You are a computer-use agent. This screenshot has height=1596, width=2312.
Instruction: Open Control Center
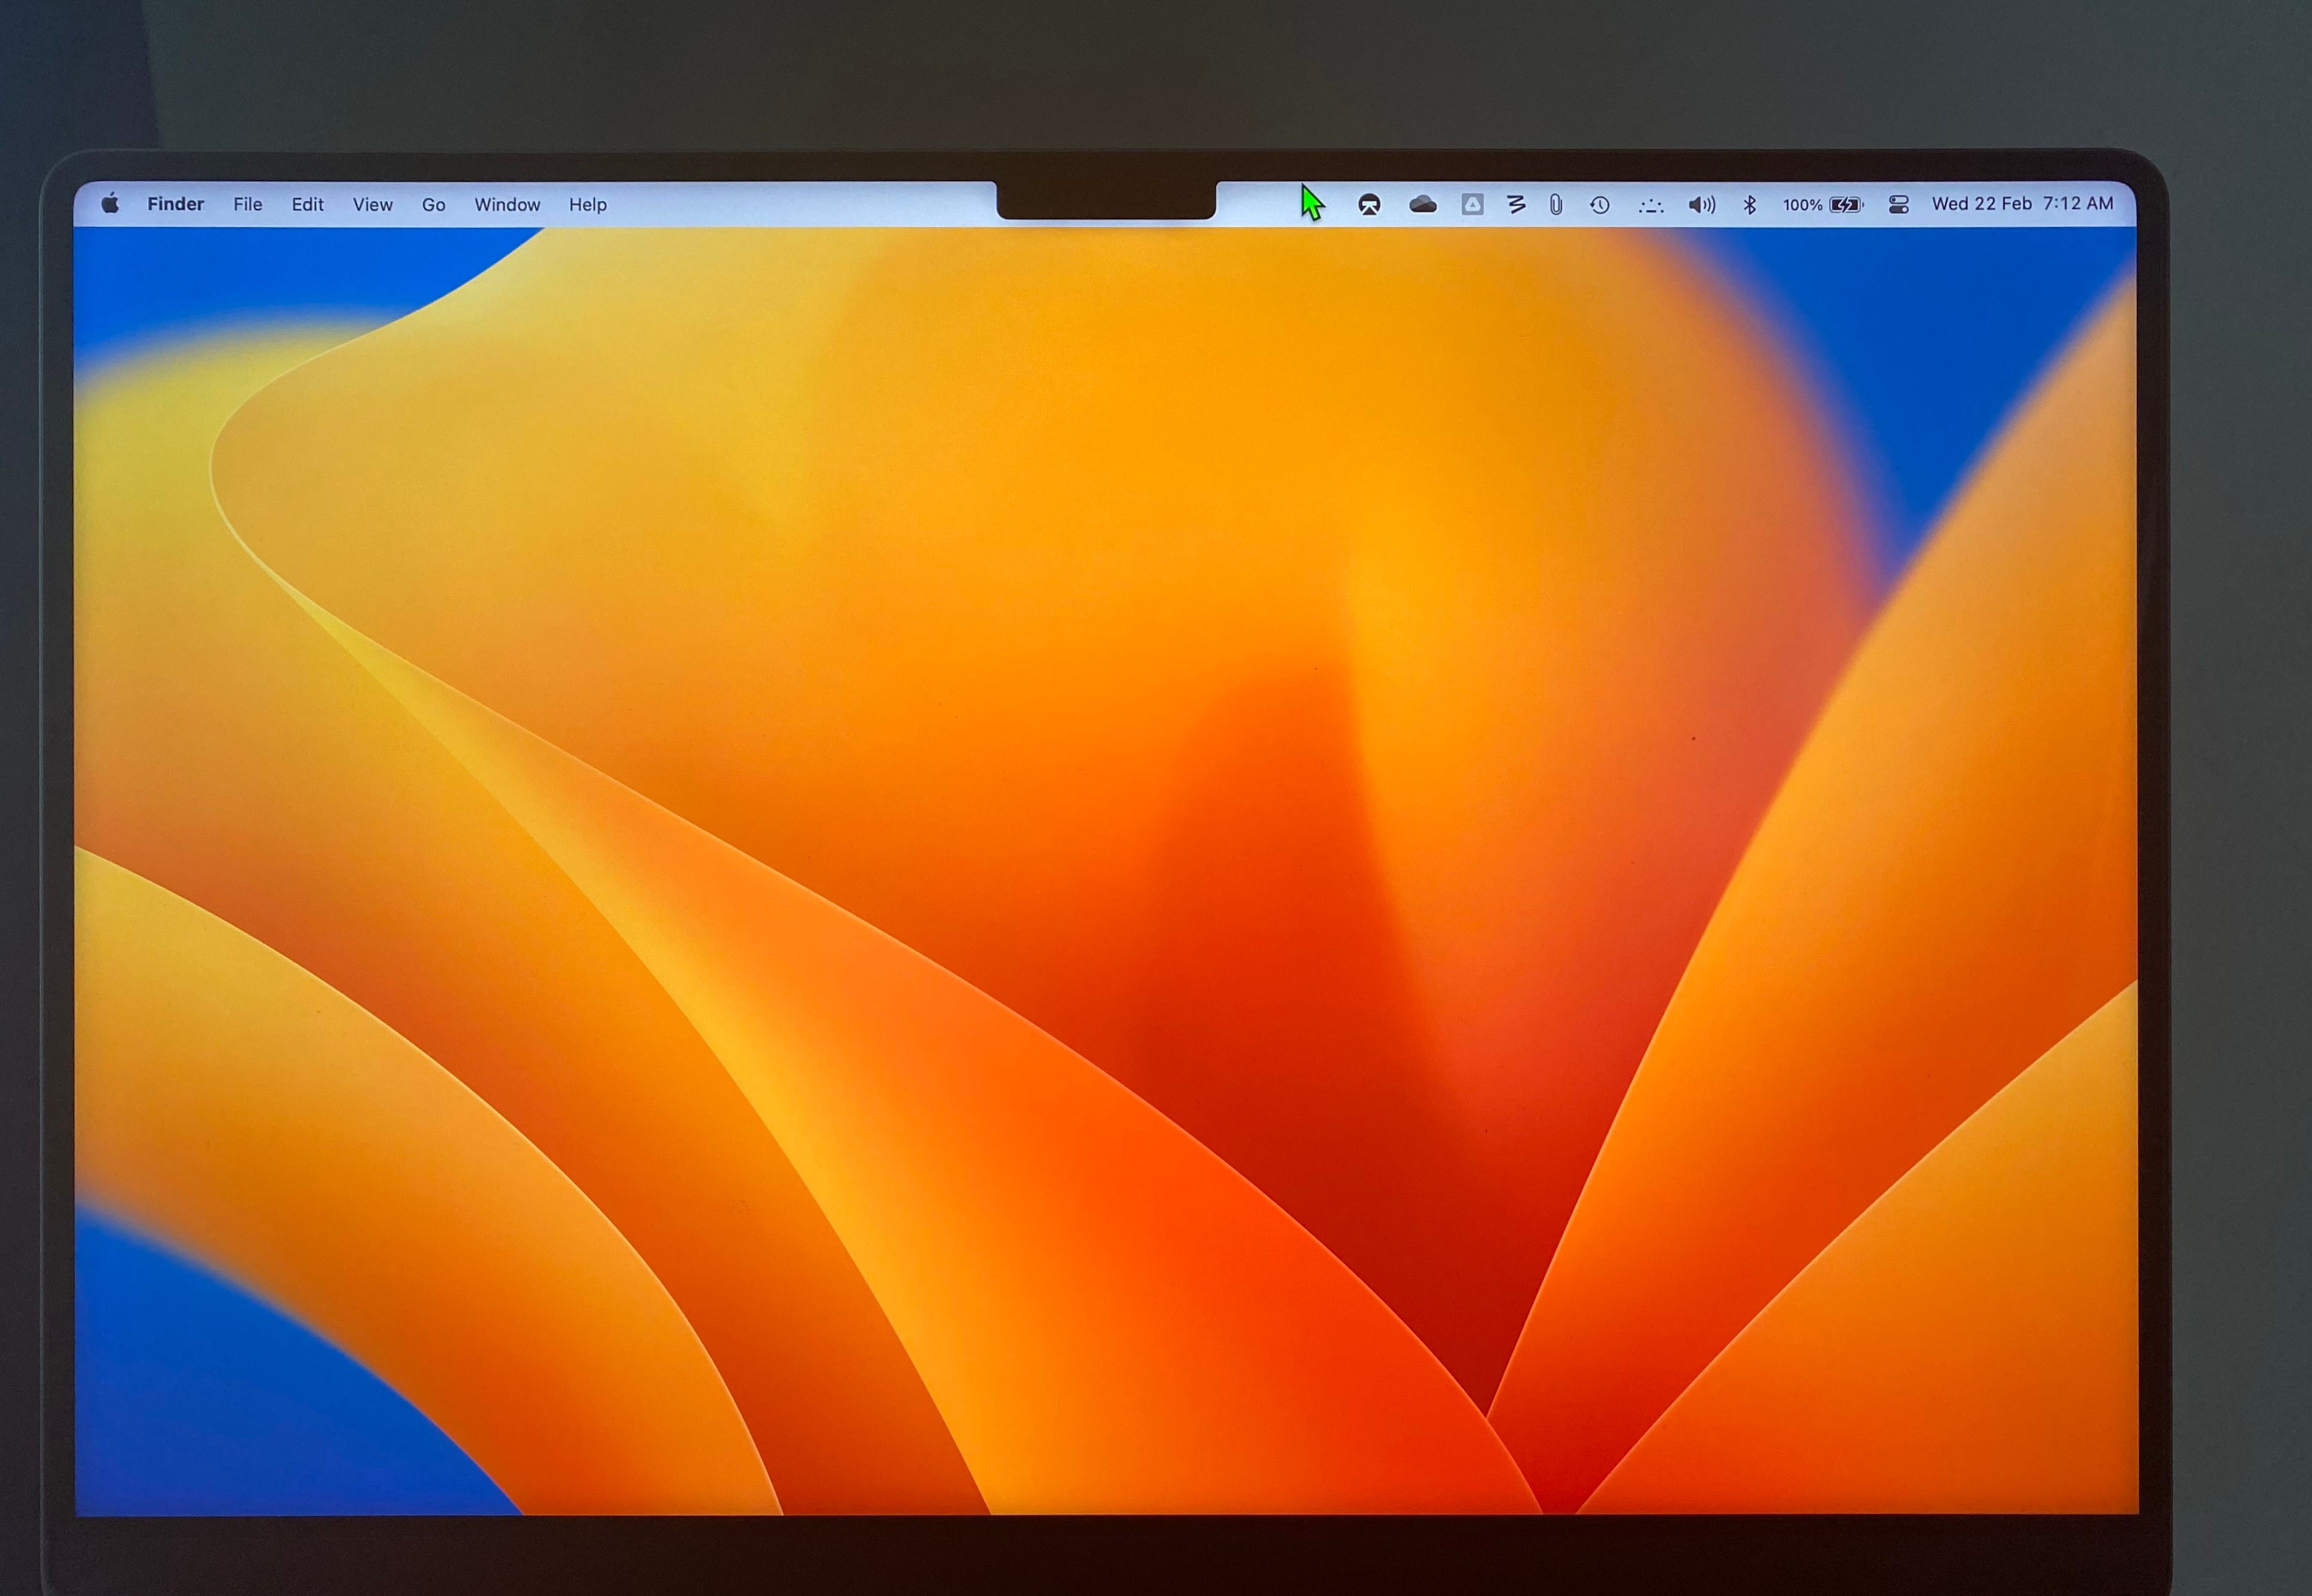coord(1899,205)
